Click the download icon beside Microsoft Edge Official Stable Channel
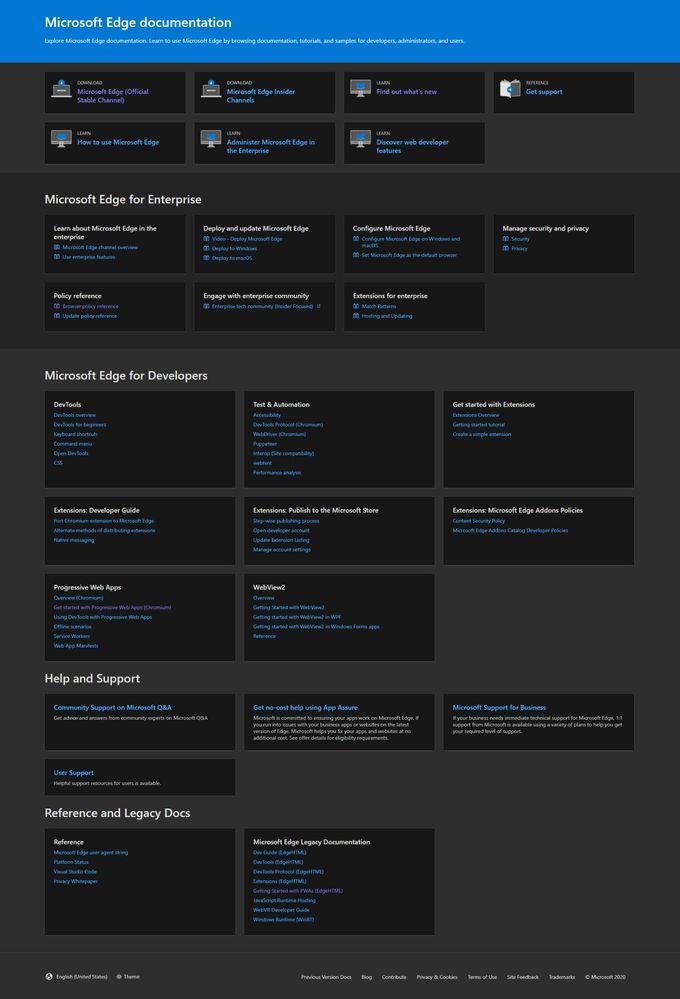The width and height of the screenshot is (680, 999). (61, 89)
